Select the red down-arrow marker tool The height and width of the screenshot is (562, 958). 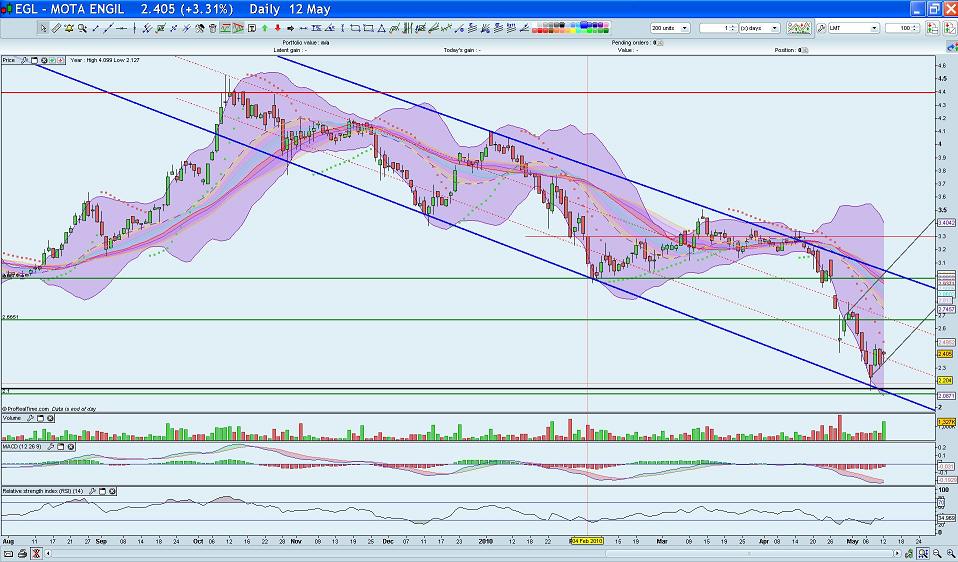pos(277,28)
